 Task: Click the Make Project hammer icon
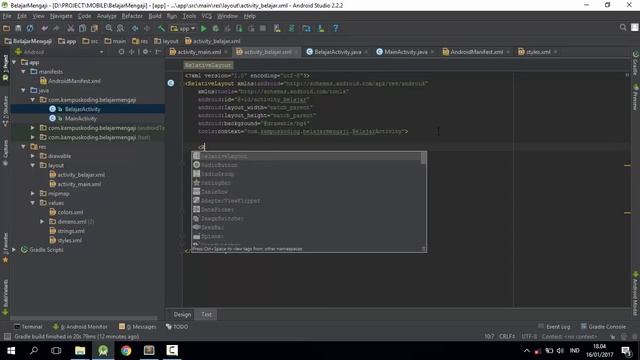click(161, 28)
